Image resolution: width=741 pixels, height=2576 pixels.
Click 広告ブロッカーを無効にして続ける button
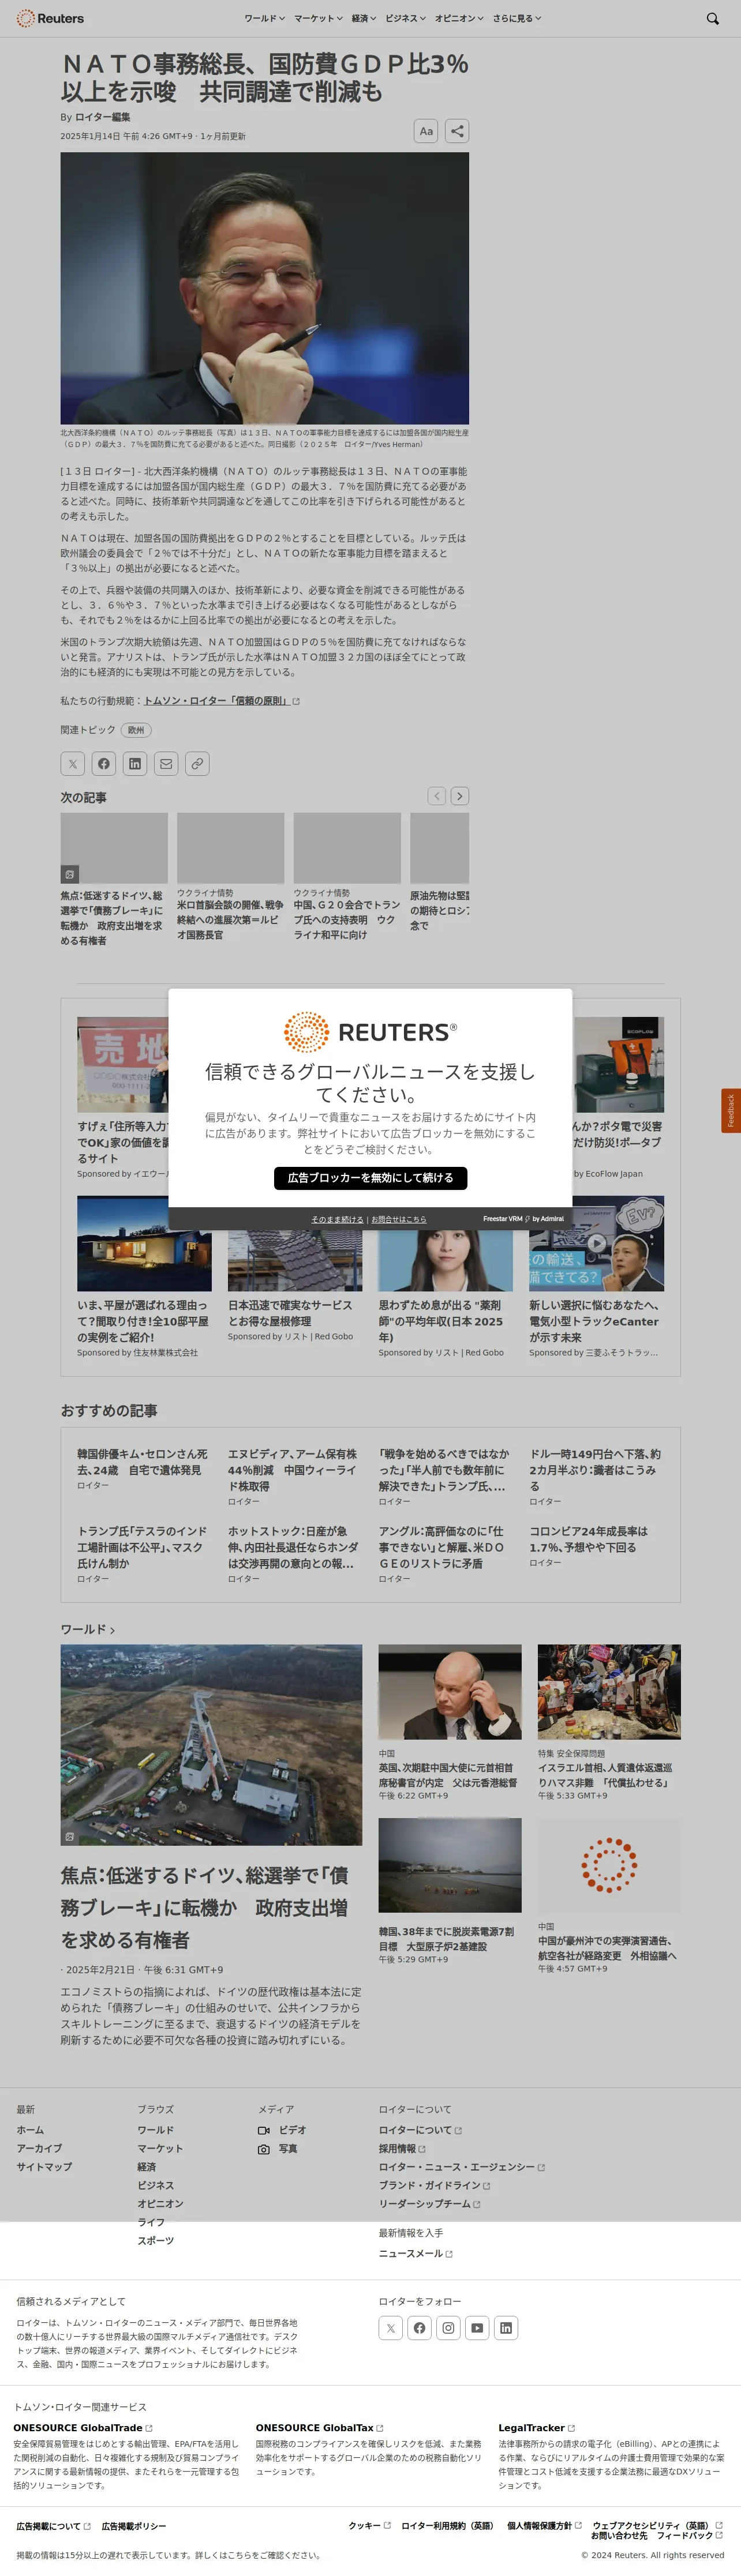370,1178
